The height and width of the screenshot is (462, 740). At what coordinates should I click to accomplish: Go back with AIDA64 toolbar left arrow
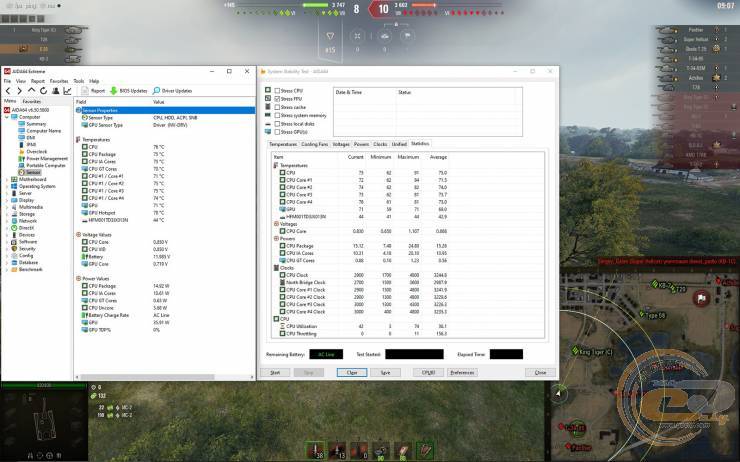tap(8, 91)
